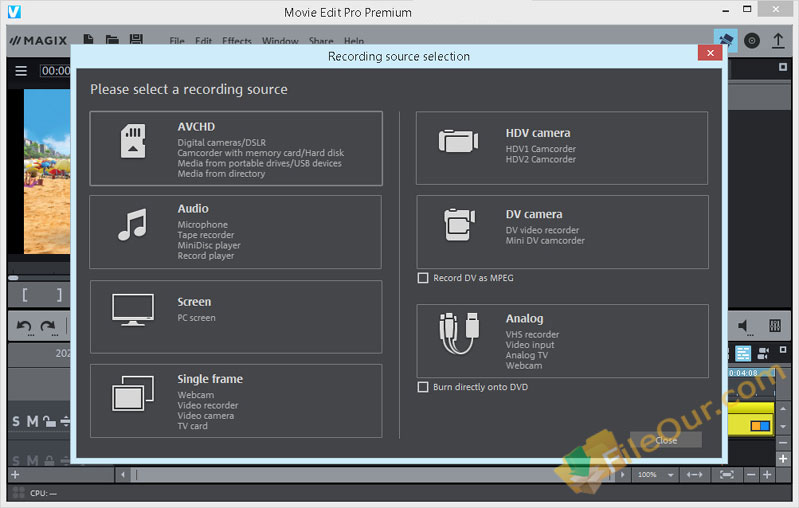Toggle lock icon on first track

(49, 421)
